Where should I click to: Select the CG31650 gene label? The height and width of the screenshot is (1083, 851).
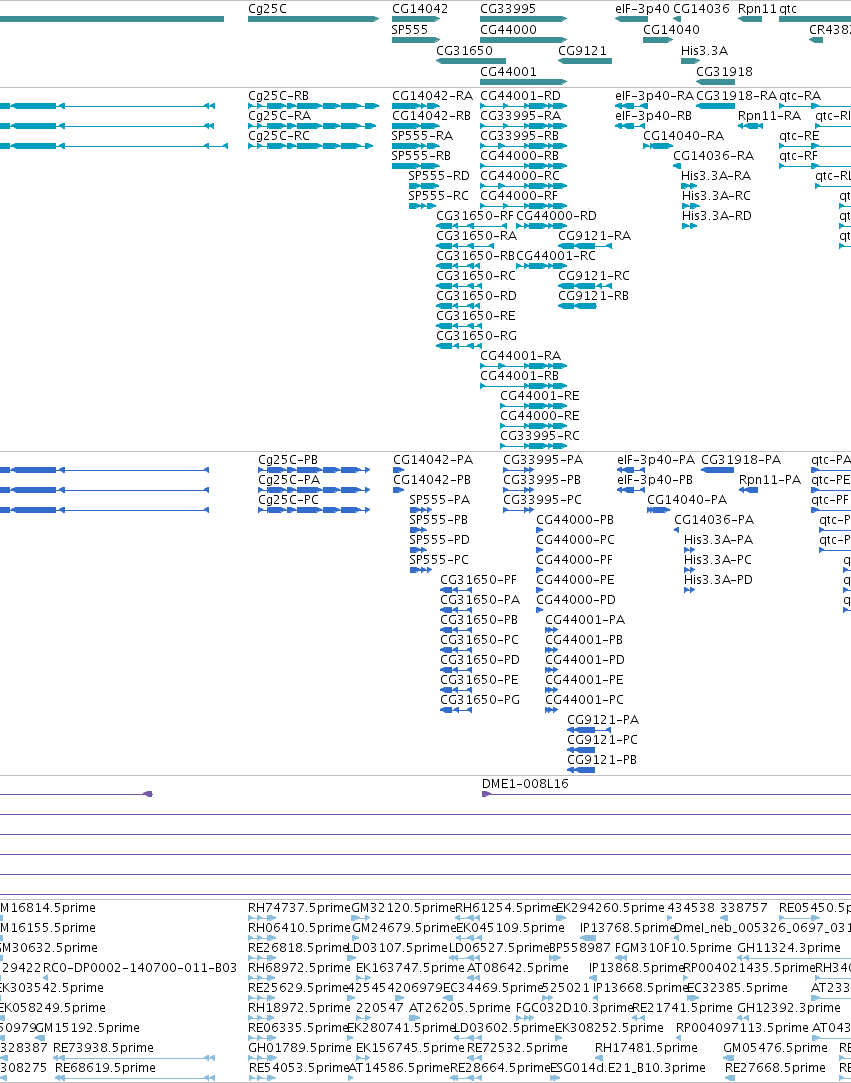tap(464, 50)
